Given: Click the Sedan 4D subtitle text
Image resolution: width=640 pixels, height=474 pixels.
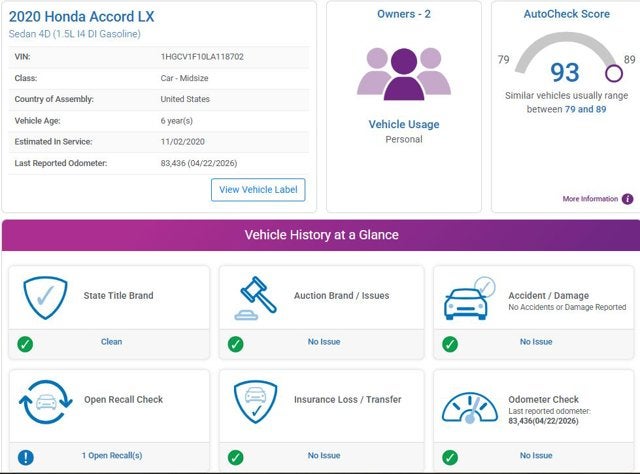Looking at the screenshot, I should [x=74, y=34].
